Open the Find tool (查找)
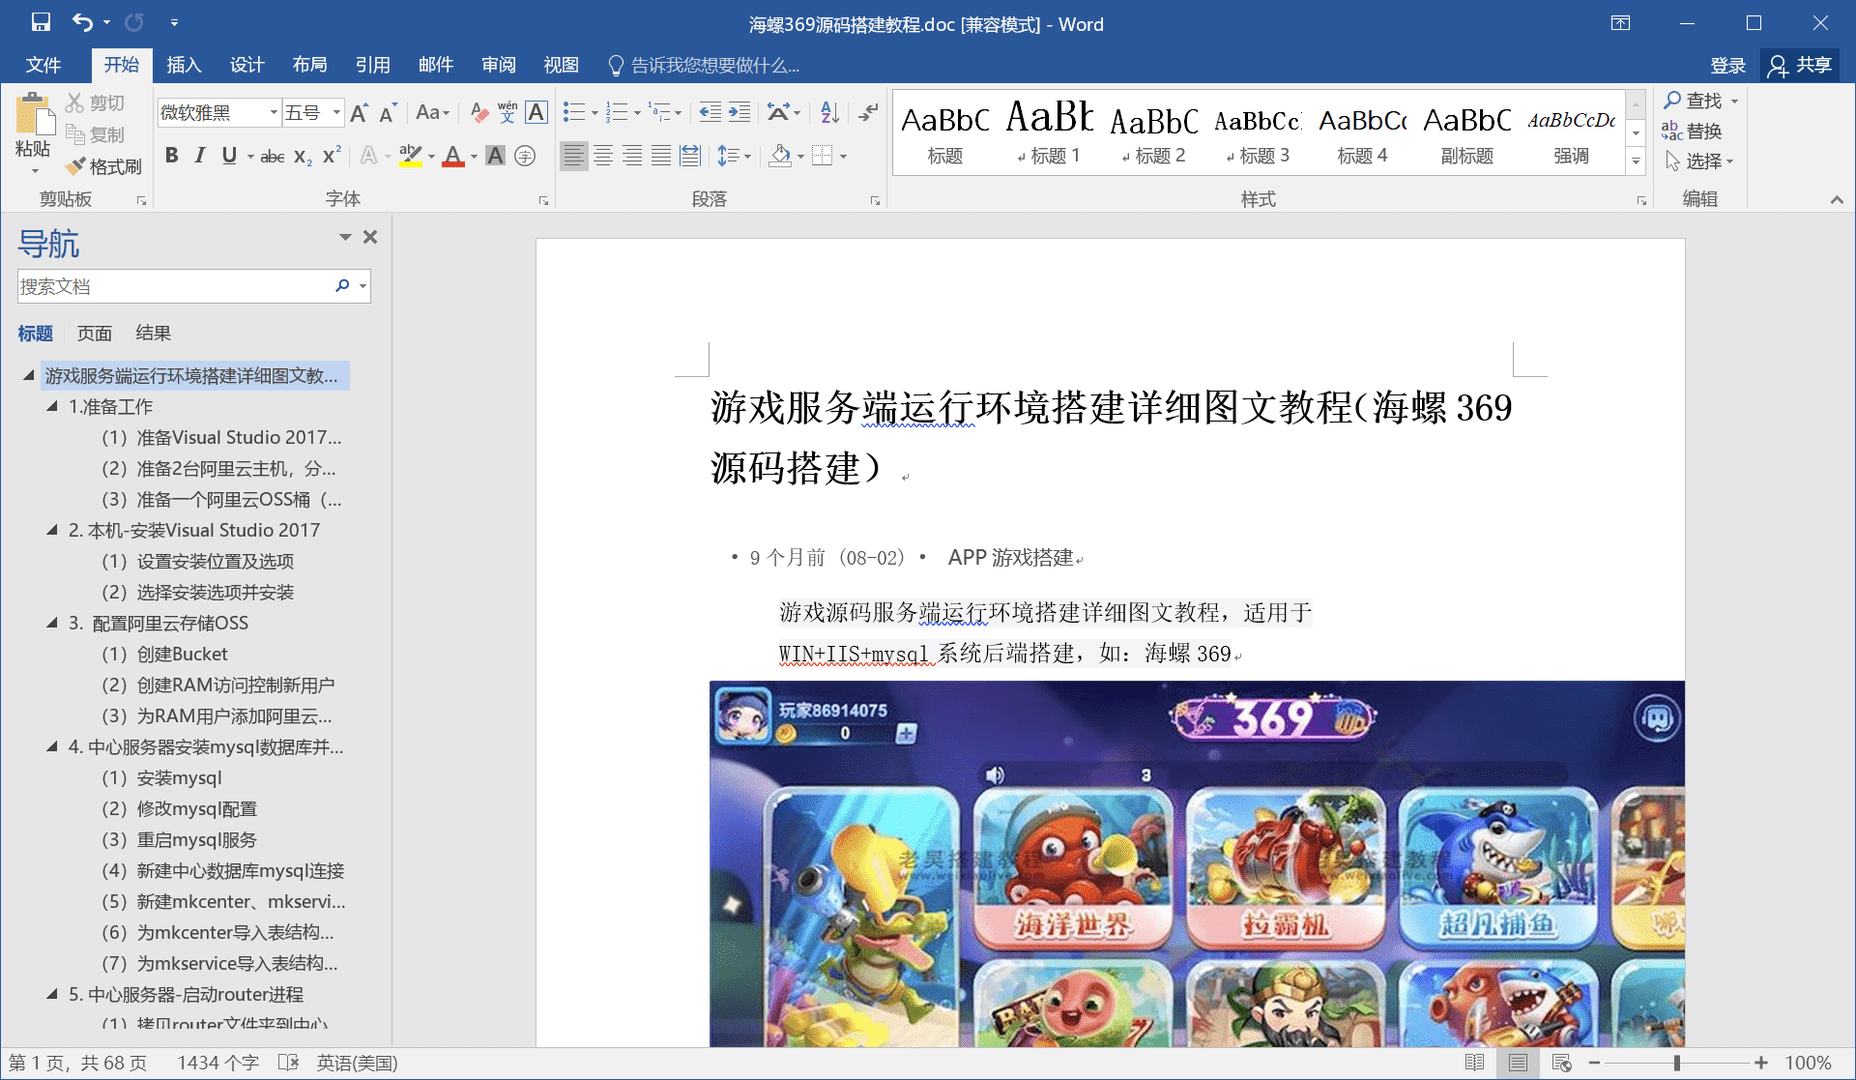Screen dimensions: 1856x1080 (x=1700, y=100)
